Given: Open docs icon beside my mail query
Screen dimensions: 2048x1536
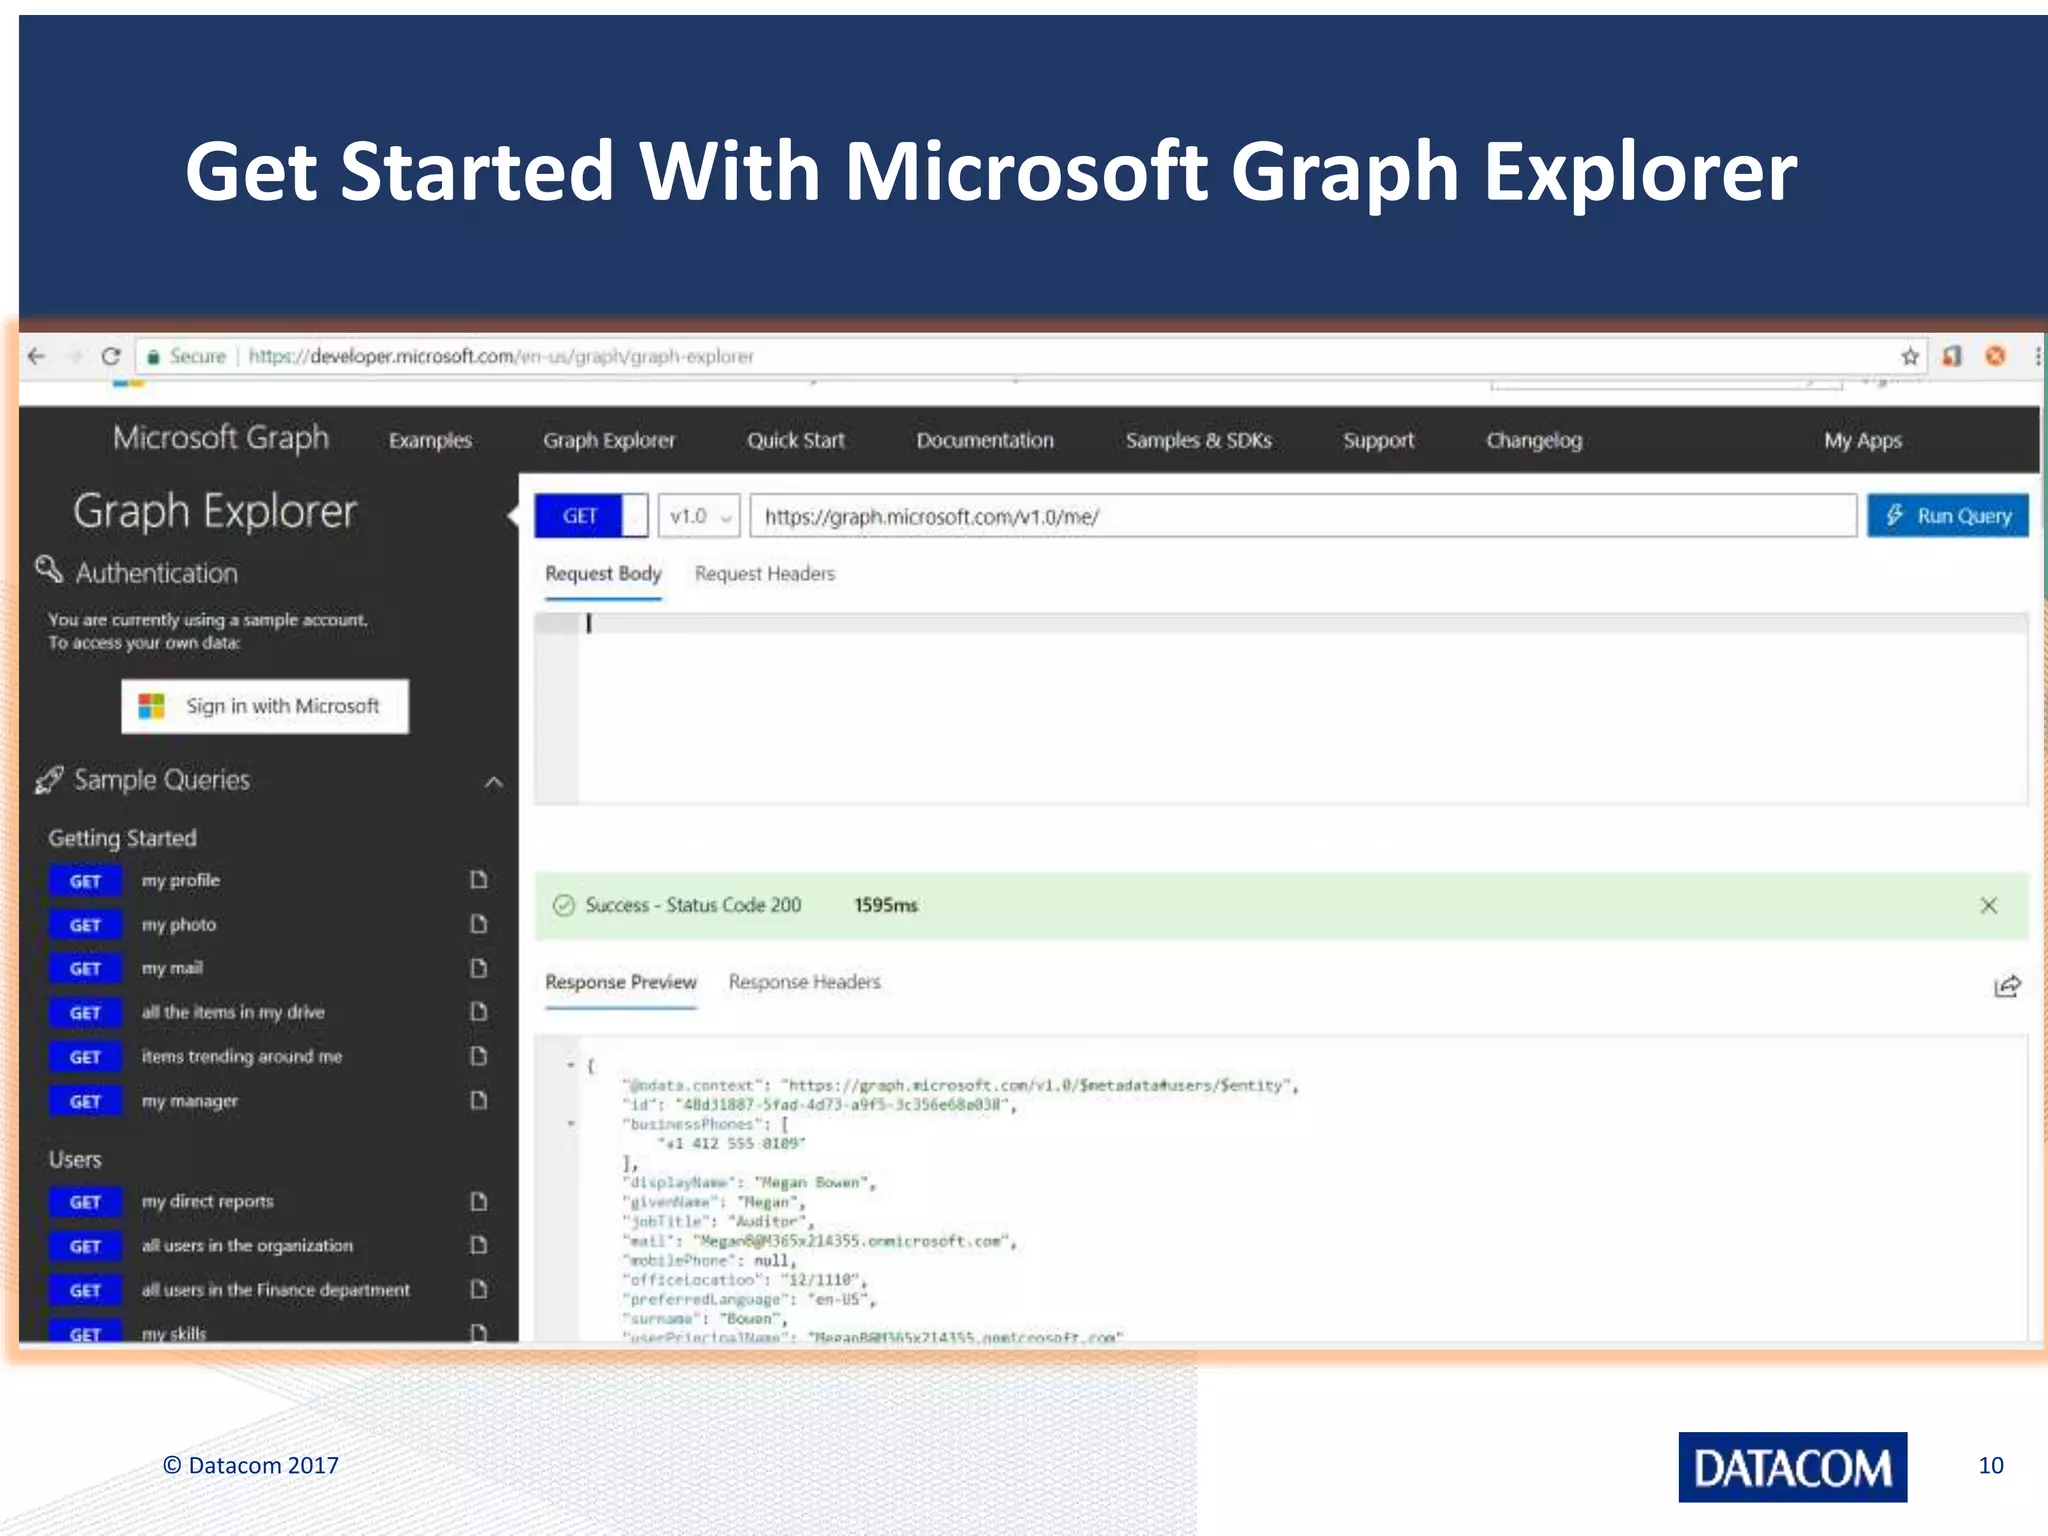Looking at the screenshot, I should pyautogui.click(x=479, y=968).
